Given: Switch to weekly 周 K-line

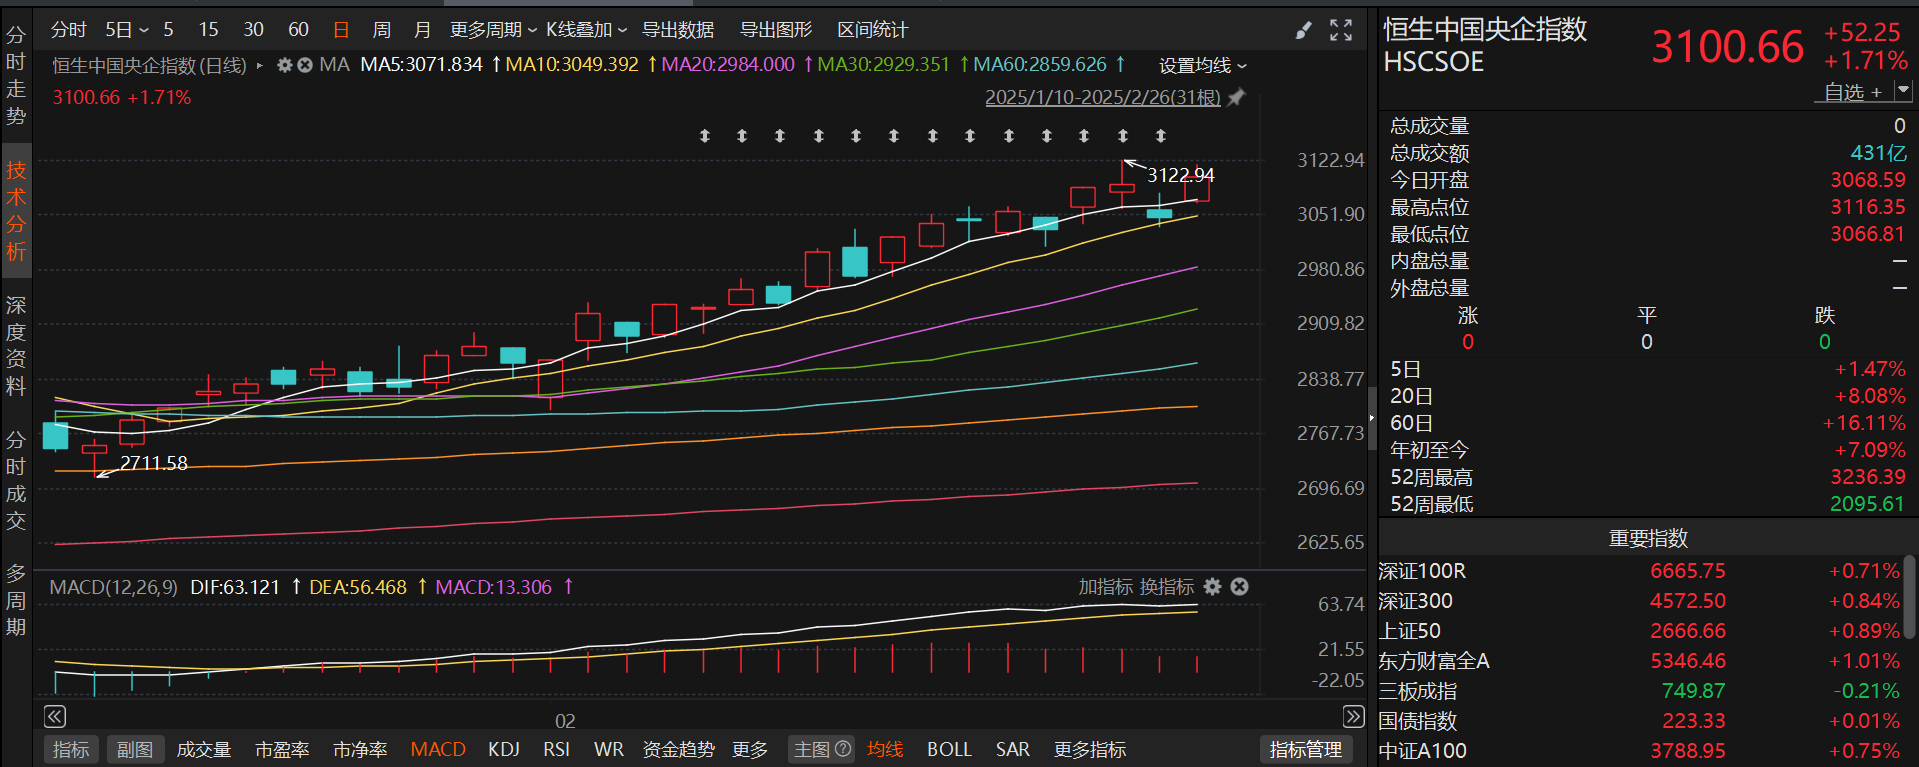Looking at the screenshot, I should coord(382,30).
